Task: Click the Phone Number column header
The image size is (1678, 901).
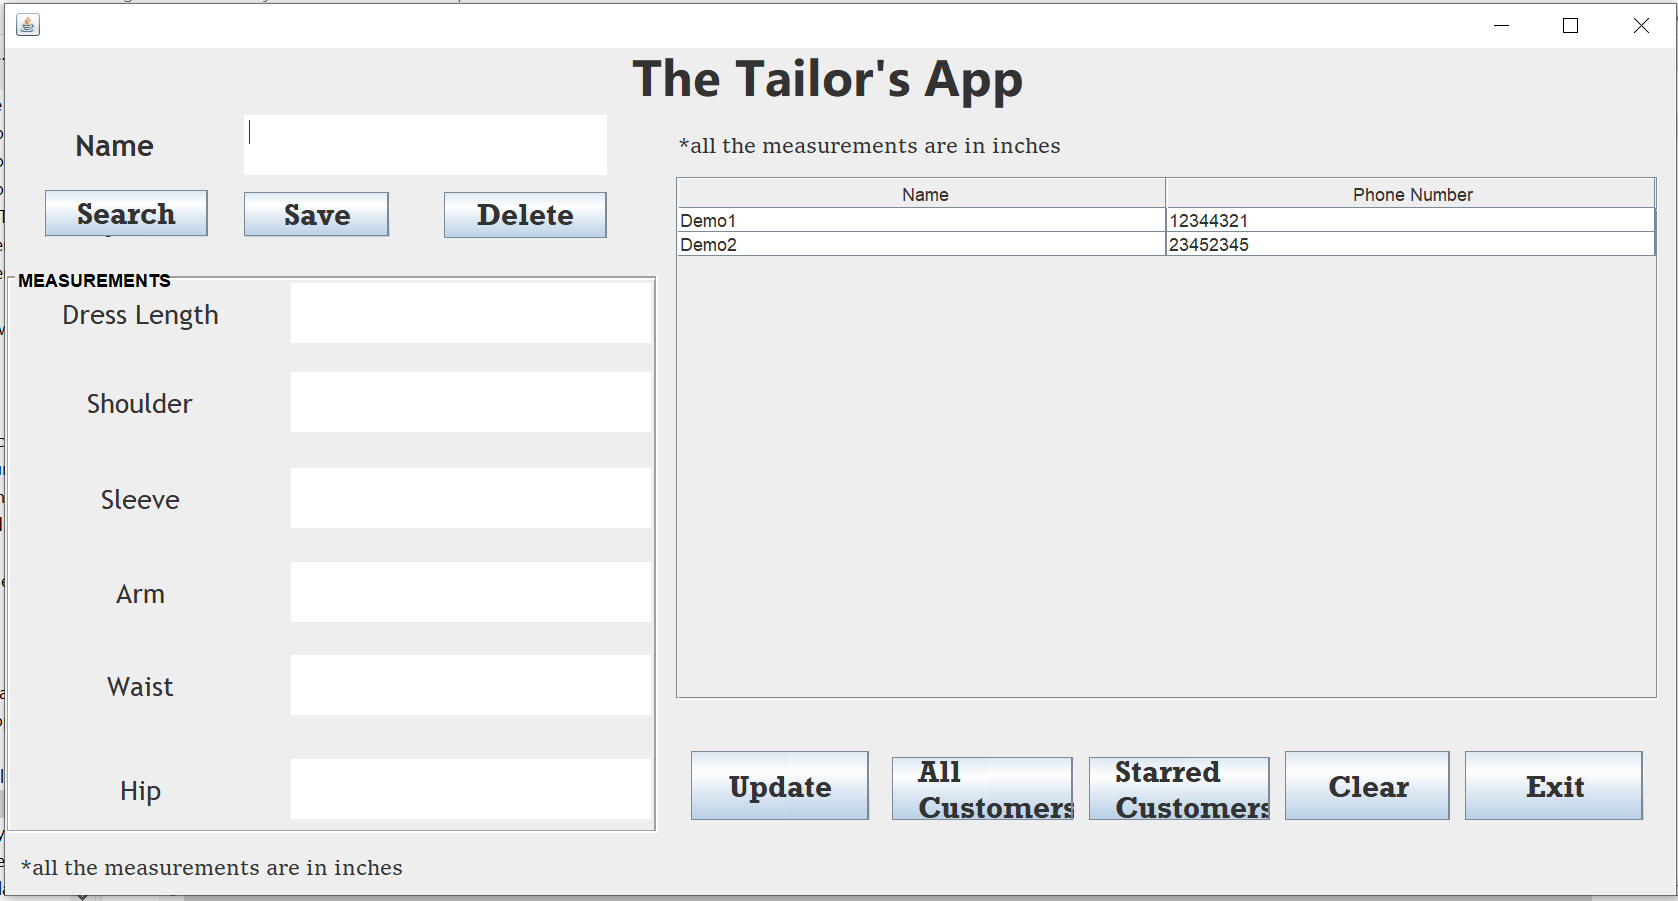Action: coord(1412,194)
